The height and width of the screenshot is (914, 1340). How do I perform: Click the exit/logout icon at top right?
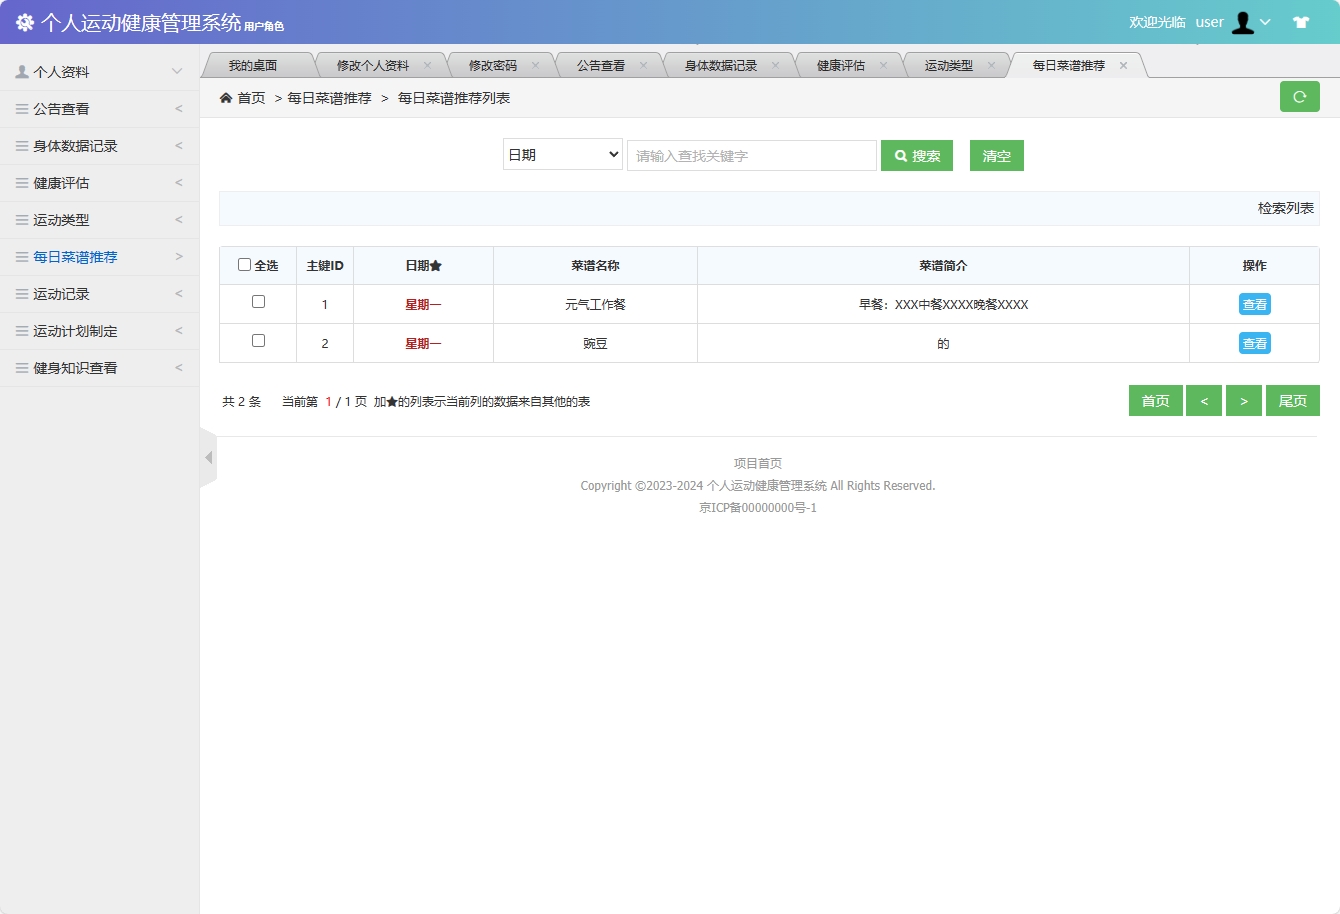(1301, 20)
